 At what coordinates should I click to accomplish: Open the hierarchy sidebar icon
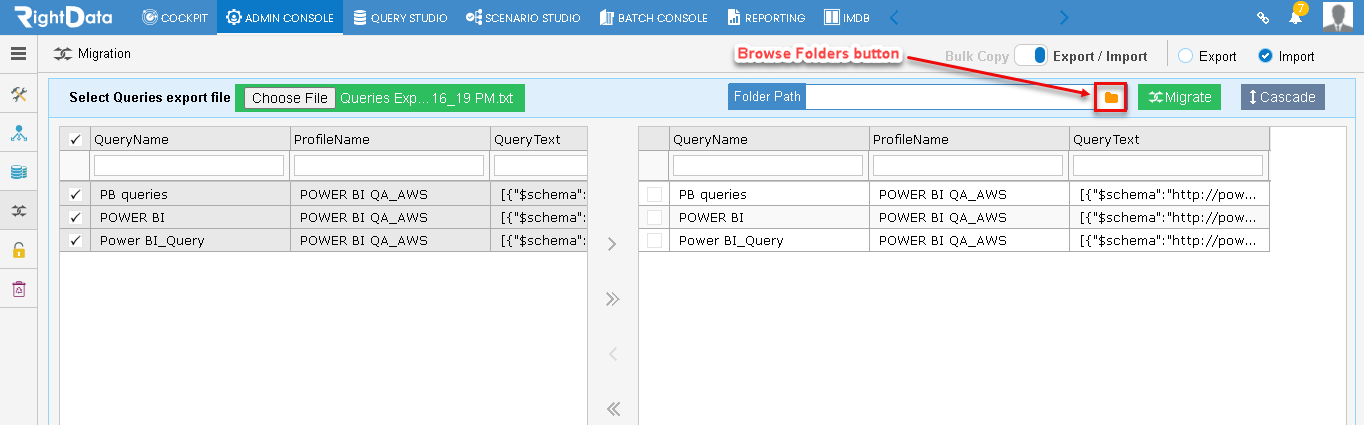[18, 133]
